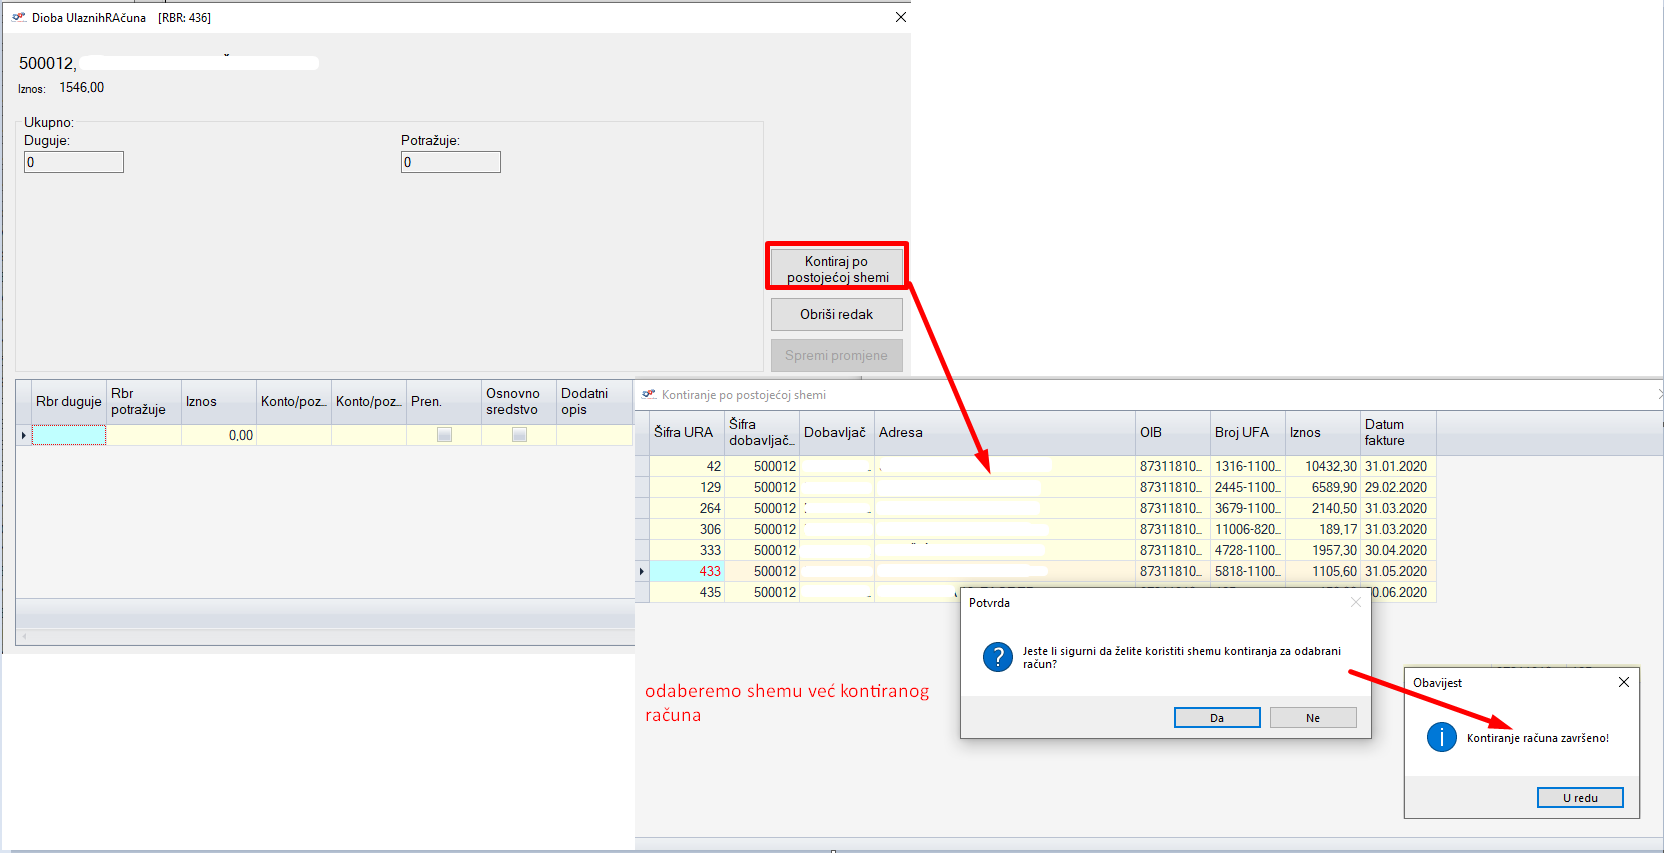Click 'Kontiraj po postojećoj shemi' button
Image resolution: width=1664 pixels, height=853 pixels.
pyautogui.click(x=836, y=268)
